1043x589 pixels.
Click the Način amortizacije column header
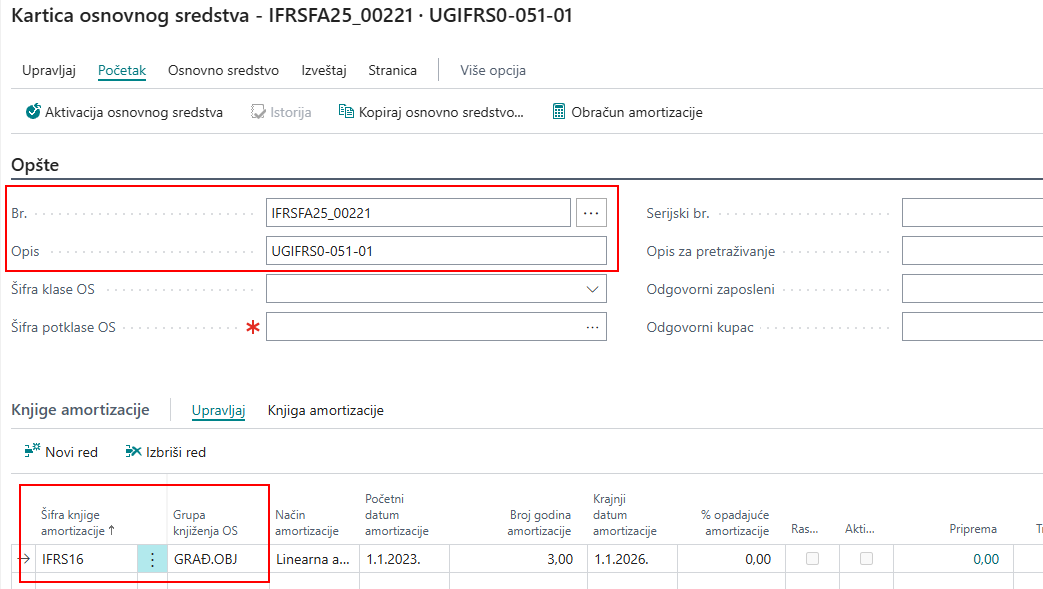tap(307, 522)
